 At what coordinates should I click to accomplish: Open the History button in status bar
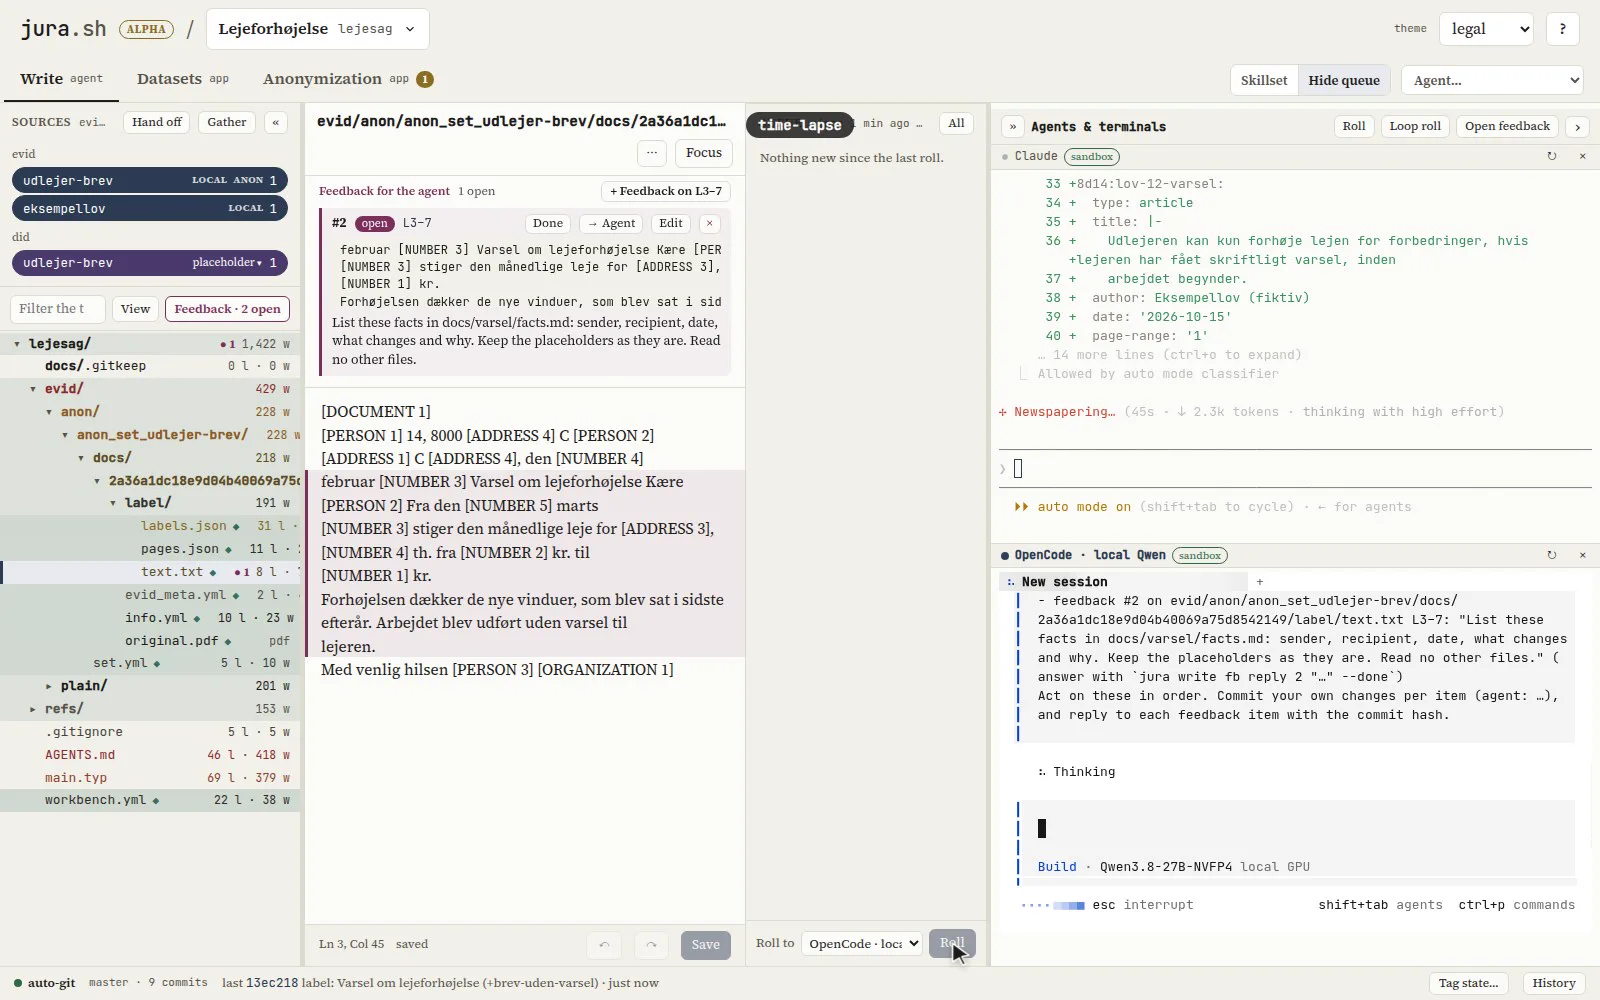1554,983
